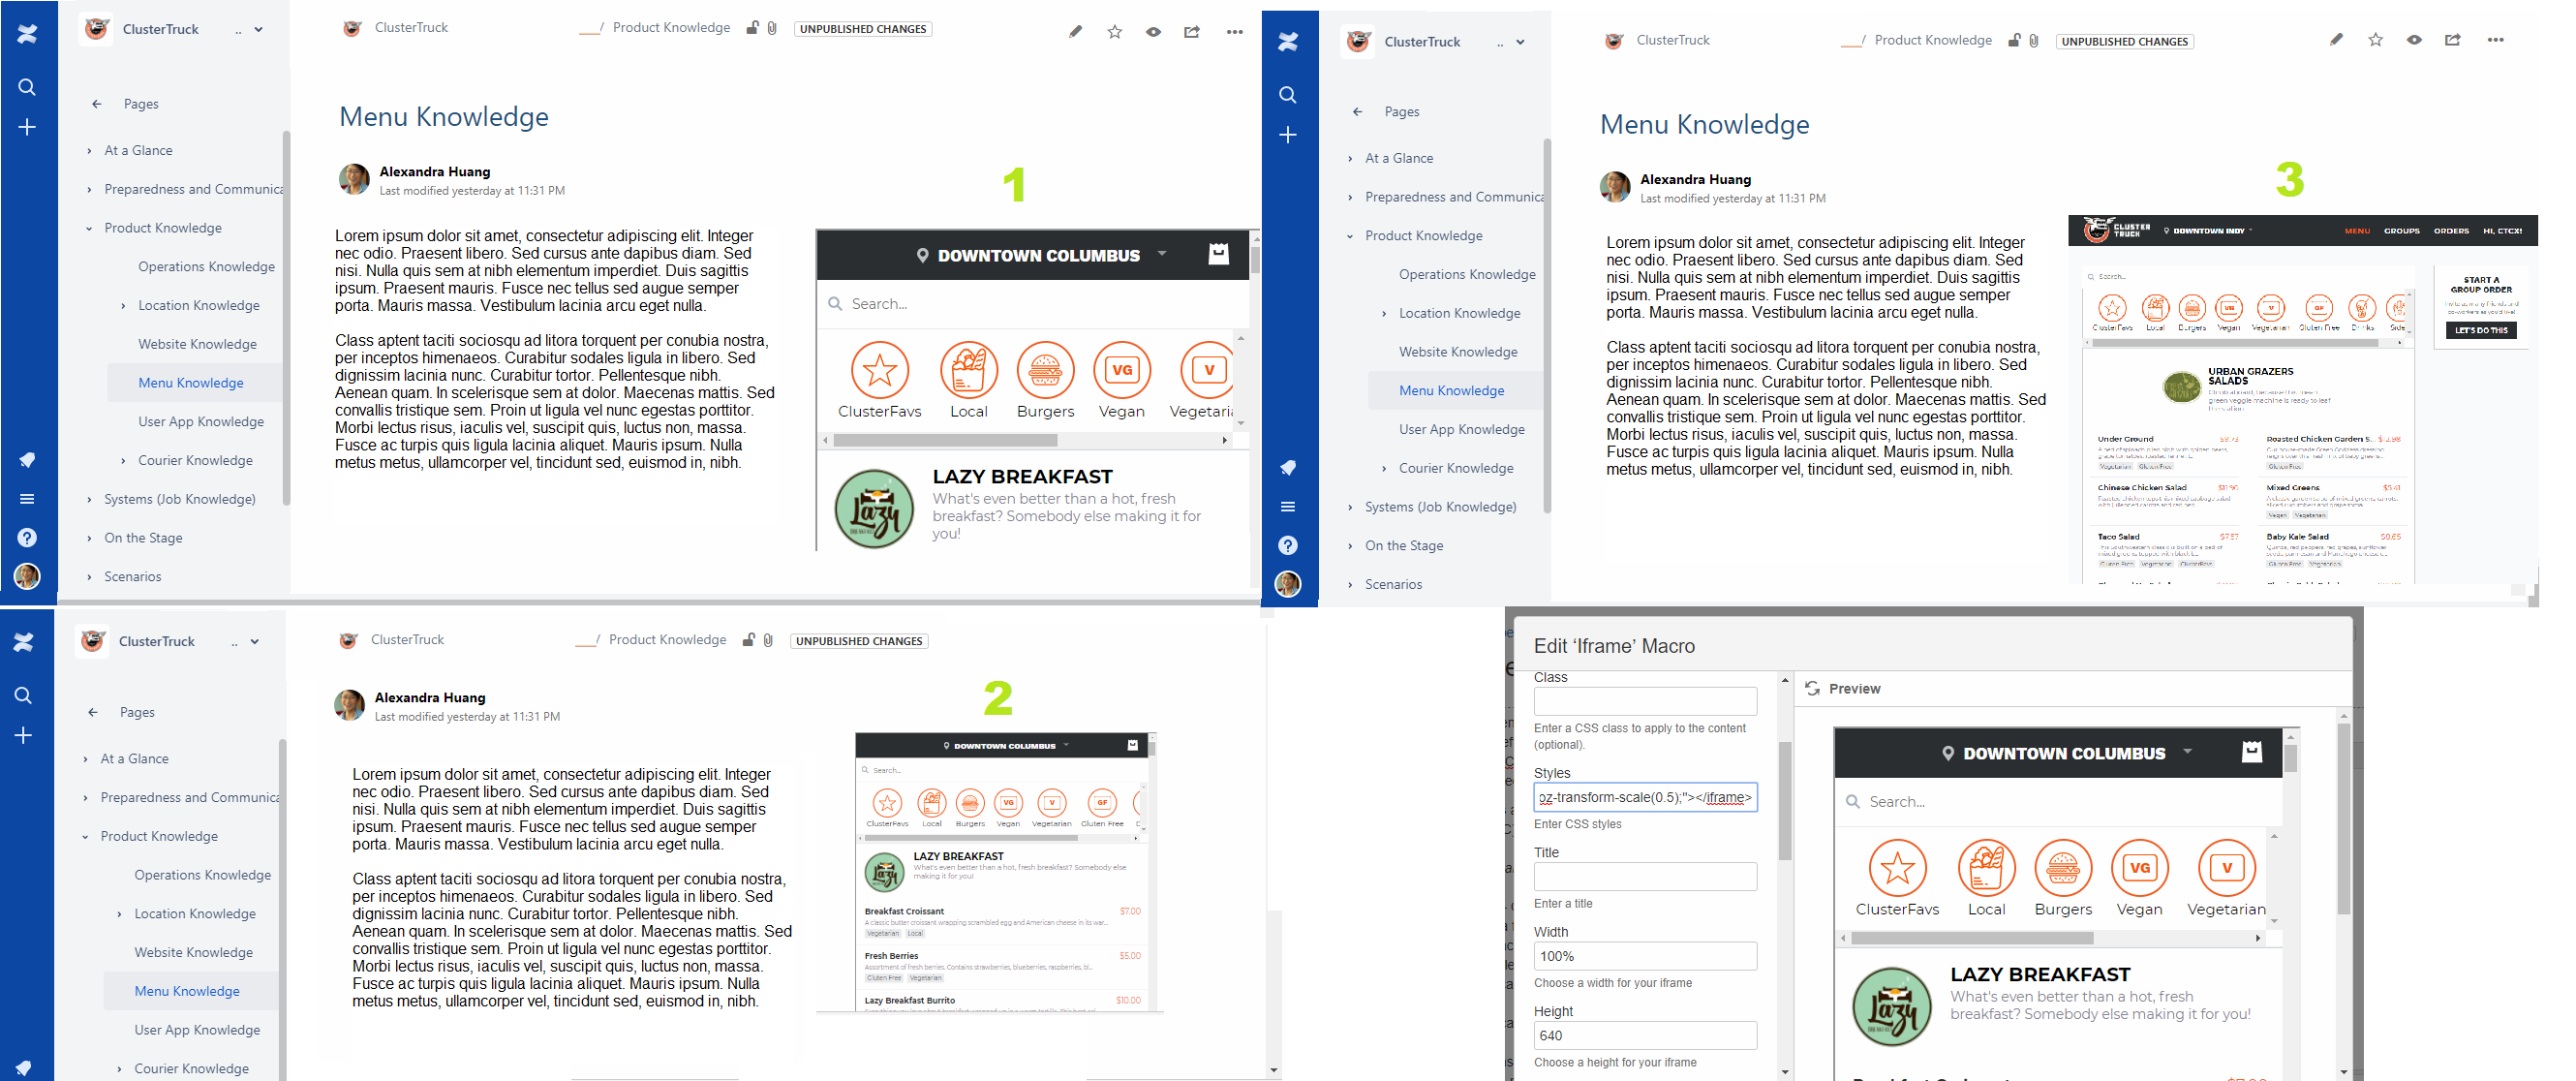
Task: Open the share icon in screenshot 3
Action: coord(2453,40)
